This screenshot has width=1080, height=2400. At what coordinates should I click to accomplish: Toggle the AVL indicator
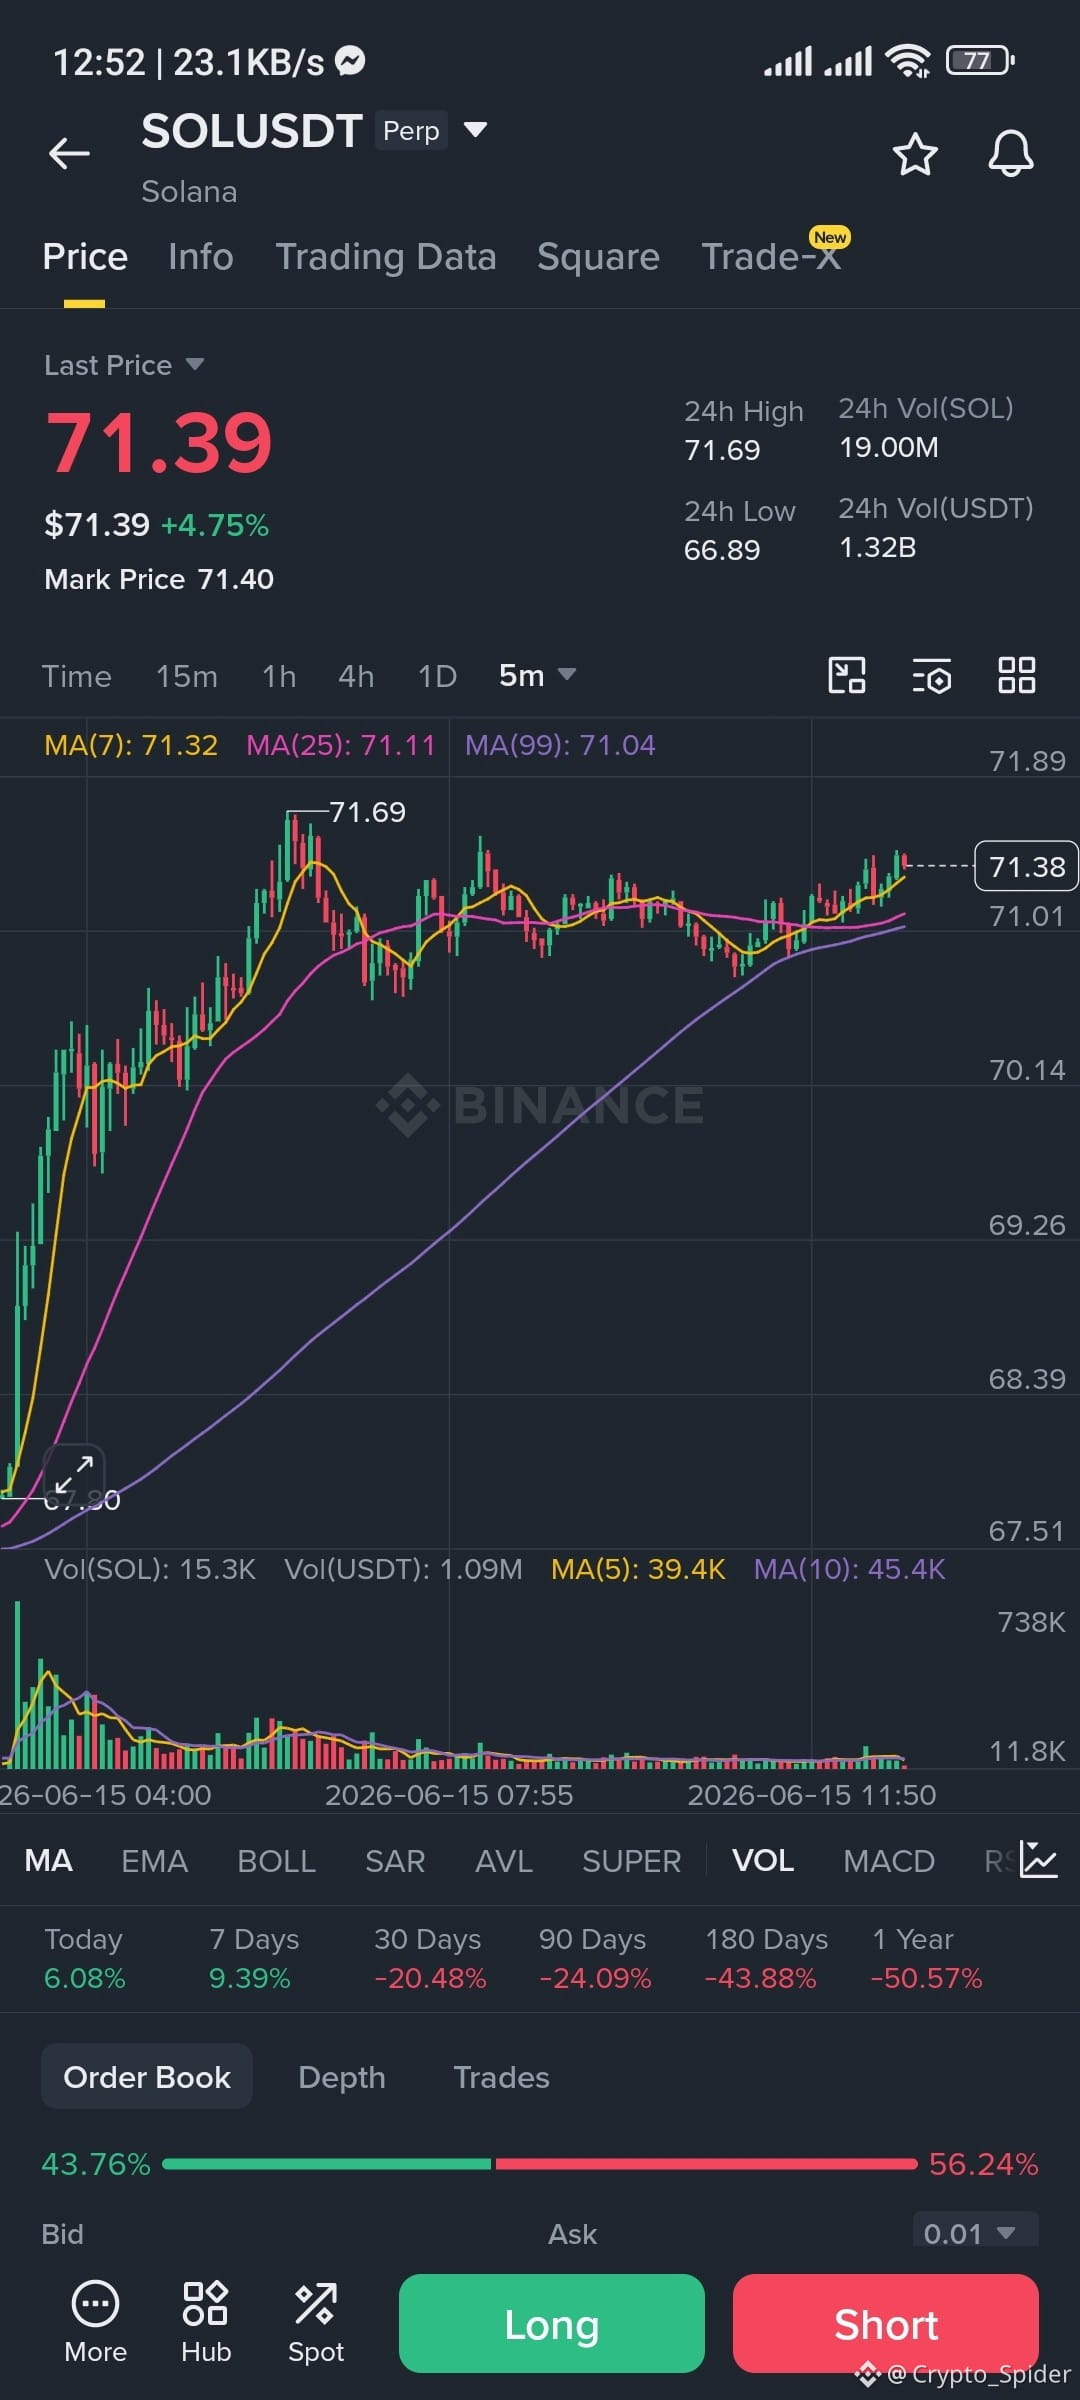504,1861
